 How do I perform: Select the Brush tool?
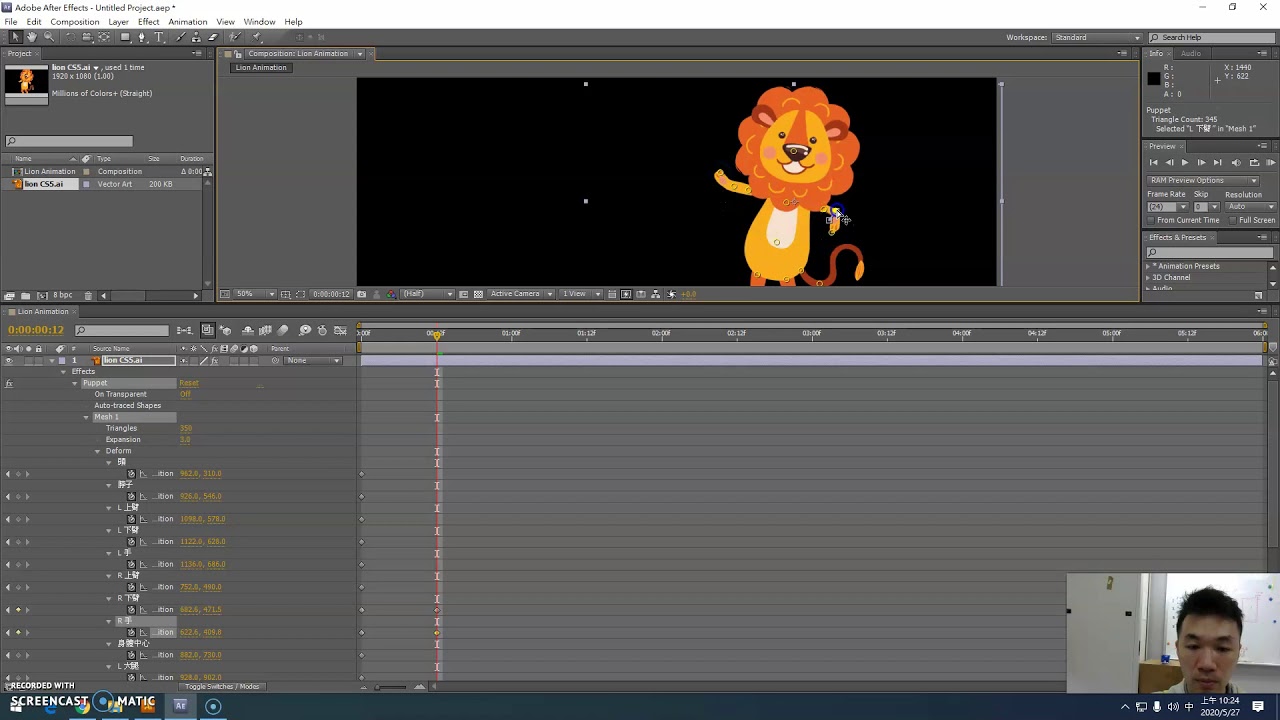(181, 37)
